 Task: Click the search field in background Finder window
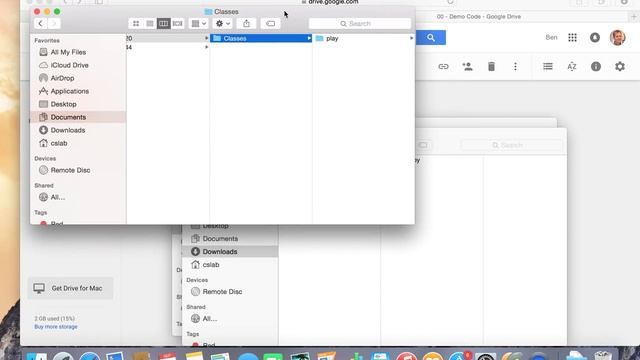pyautogui.click(x=512, y=145)
